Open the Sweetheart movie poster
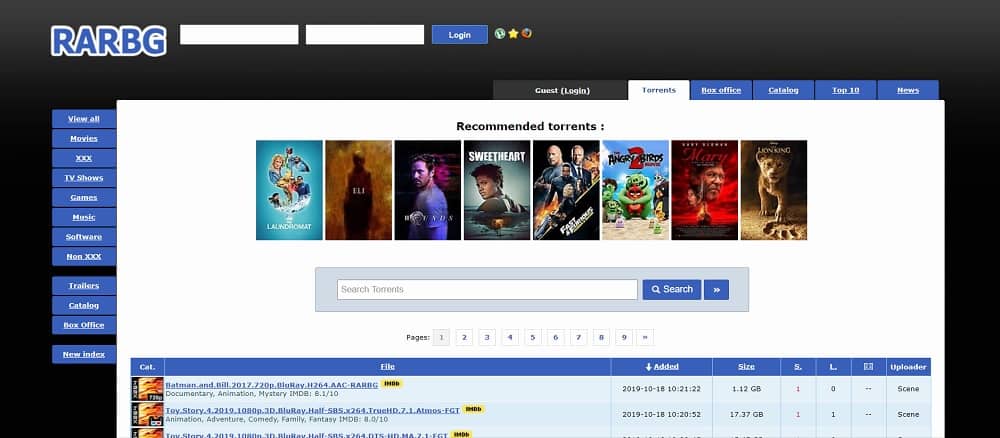 pos(497,190)
